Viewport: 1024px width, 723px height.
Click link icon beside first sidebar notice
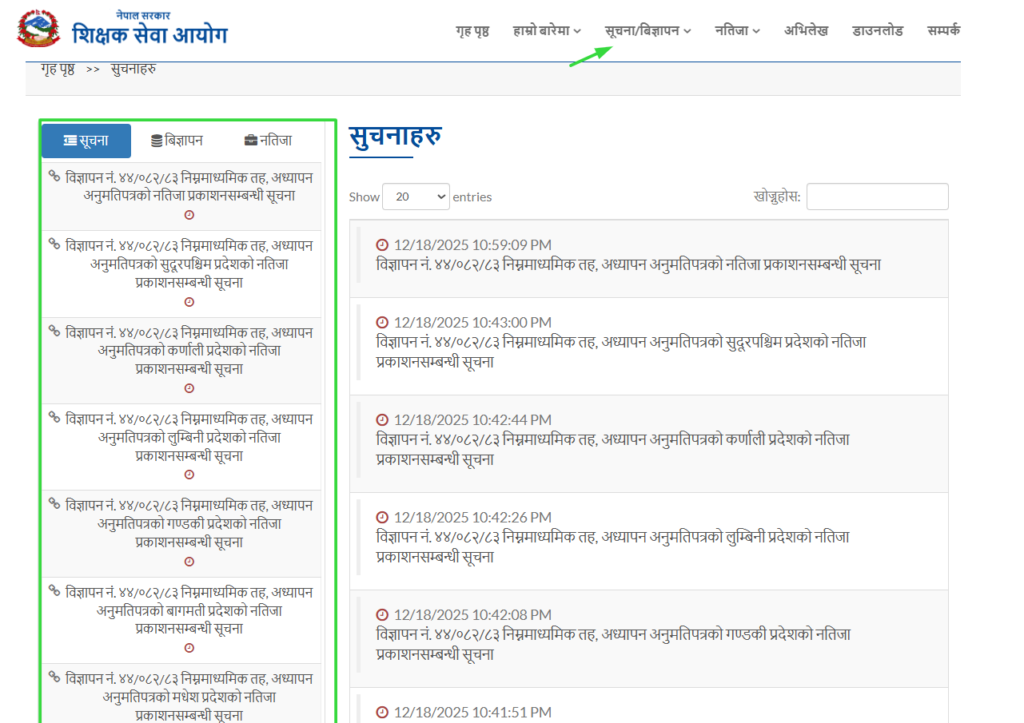click(55, 177)
